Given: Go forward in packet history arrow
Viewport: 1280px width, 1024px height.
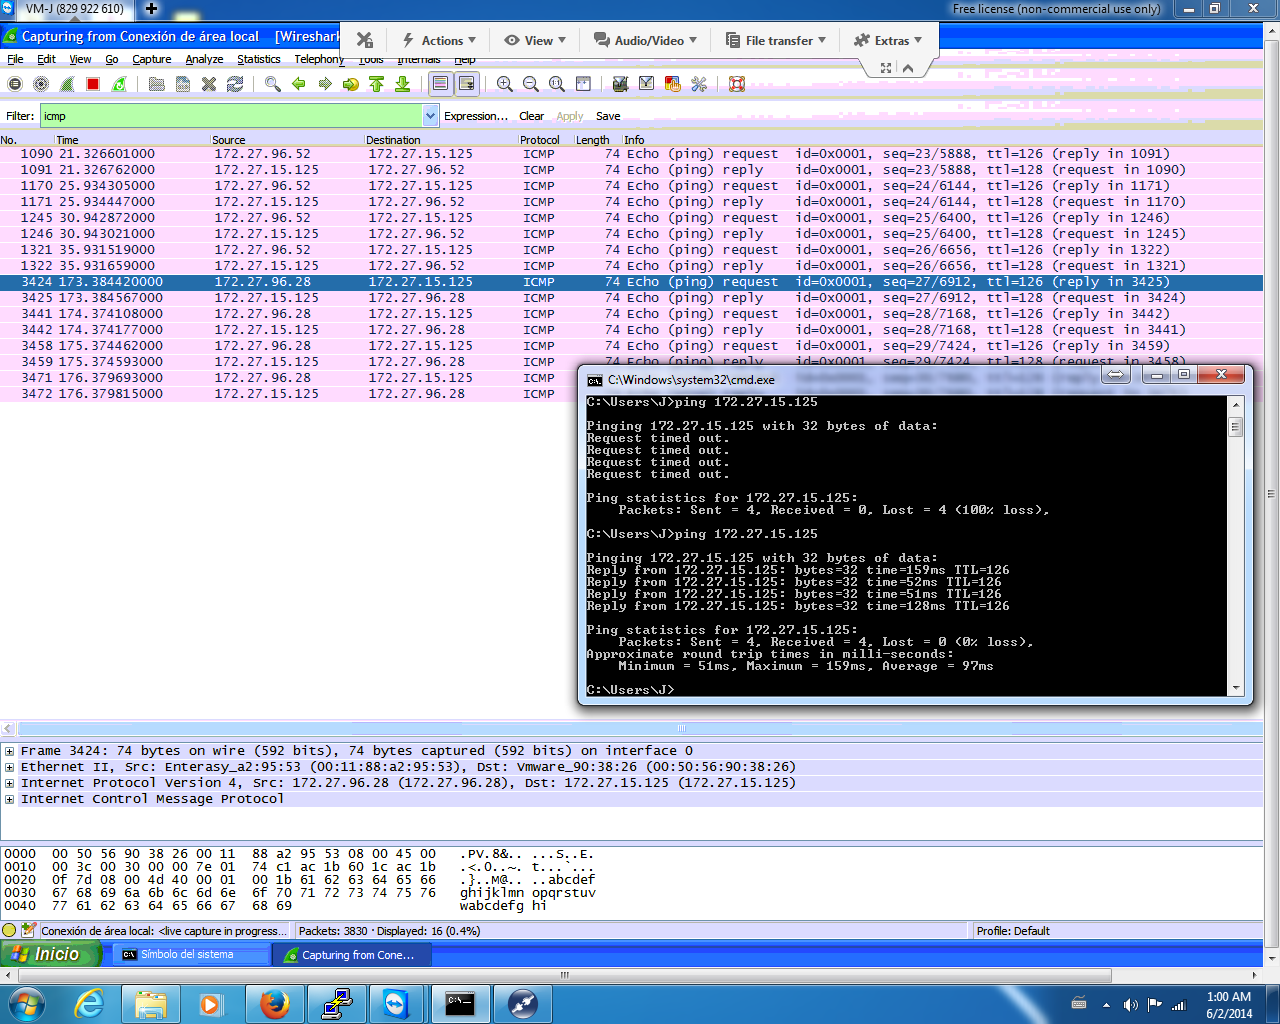Looking at the screenshot, I should tap(325, 84).
